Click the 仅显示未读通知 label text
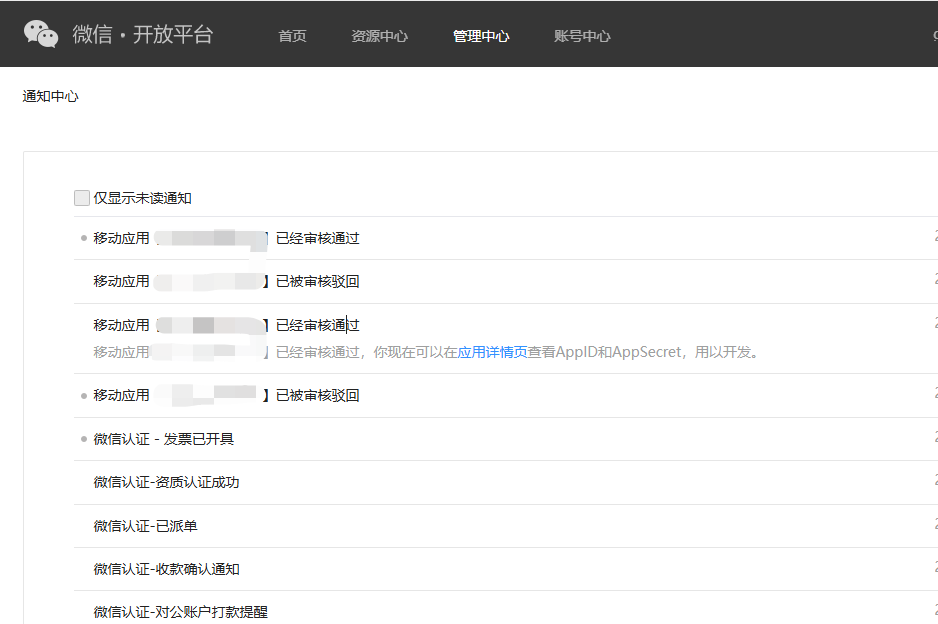The image size is (938, 624). click(x=142, y=198)
